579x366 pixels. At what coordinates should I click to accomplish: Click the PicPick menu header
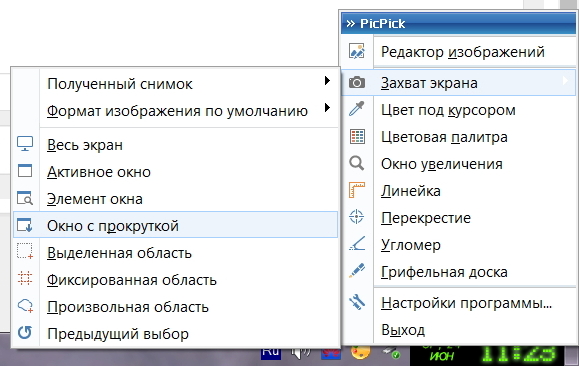[458, 23]
